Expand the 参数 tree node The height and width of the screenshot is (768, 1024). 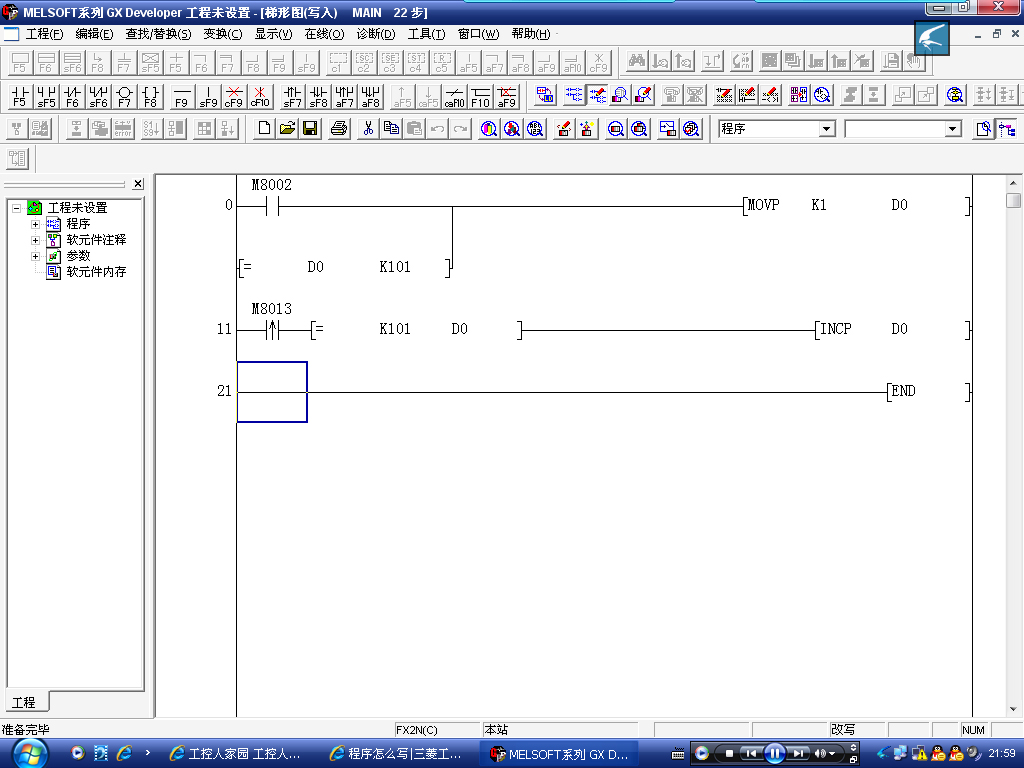tap(36, 256)
